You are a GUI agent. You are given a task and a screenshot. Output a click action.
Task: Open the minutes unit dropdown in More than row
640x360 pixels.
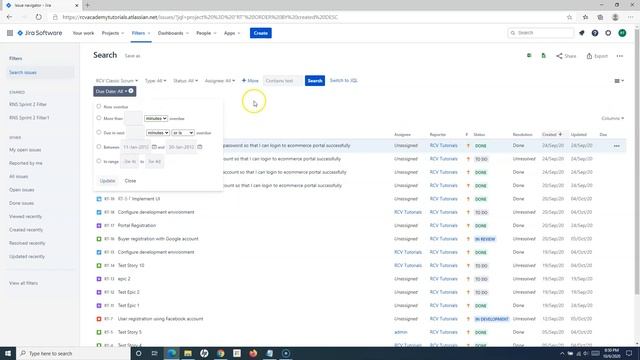click(156, 118)
